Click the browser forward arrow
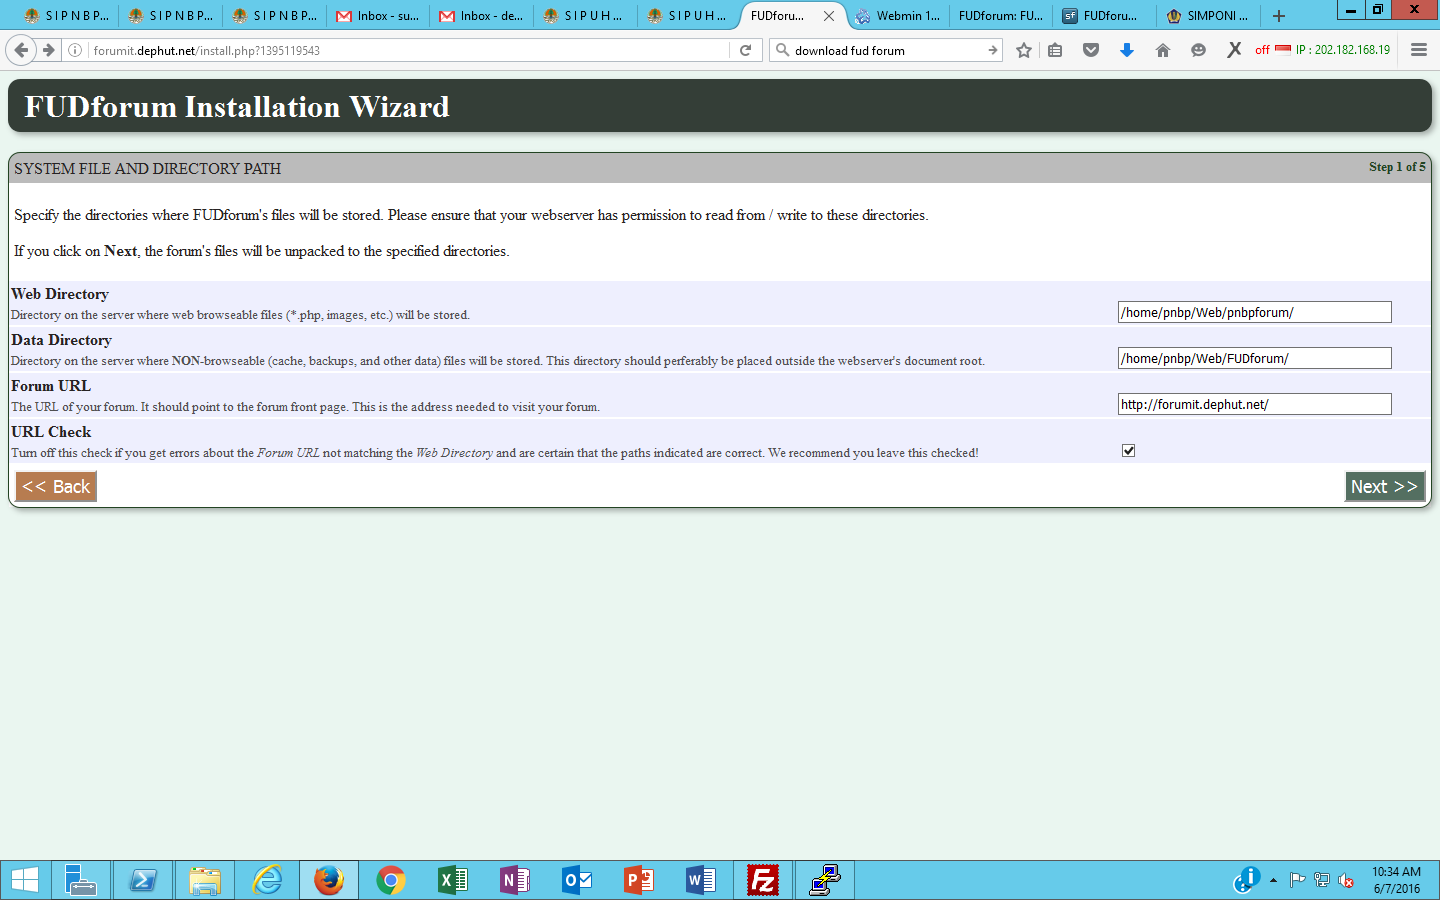This screenshot has width=1440, height=900. 48,50
